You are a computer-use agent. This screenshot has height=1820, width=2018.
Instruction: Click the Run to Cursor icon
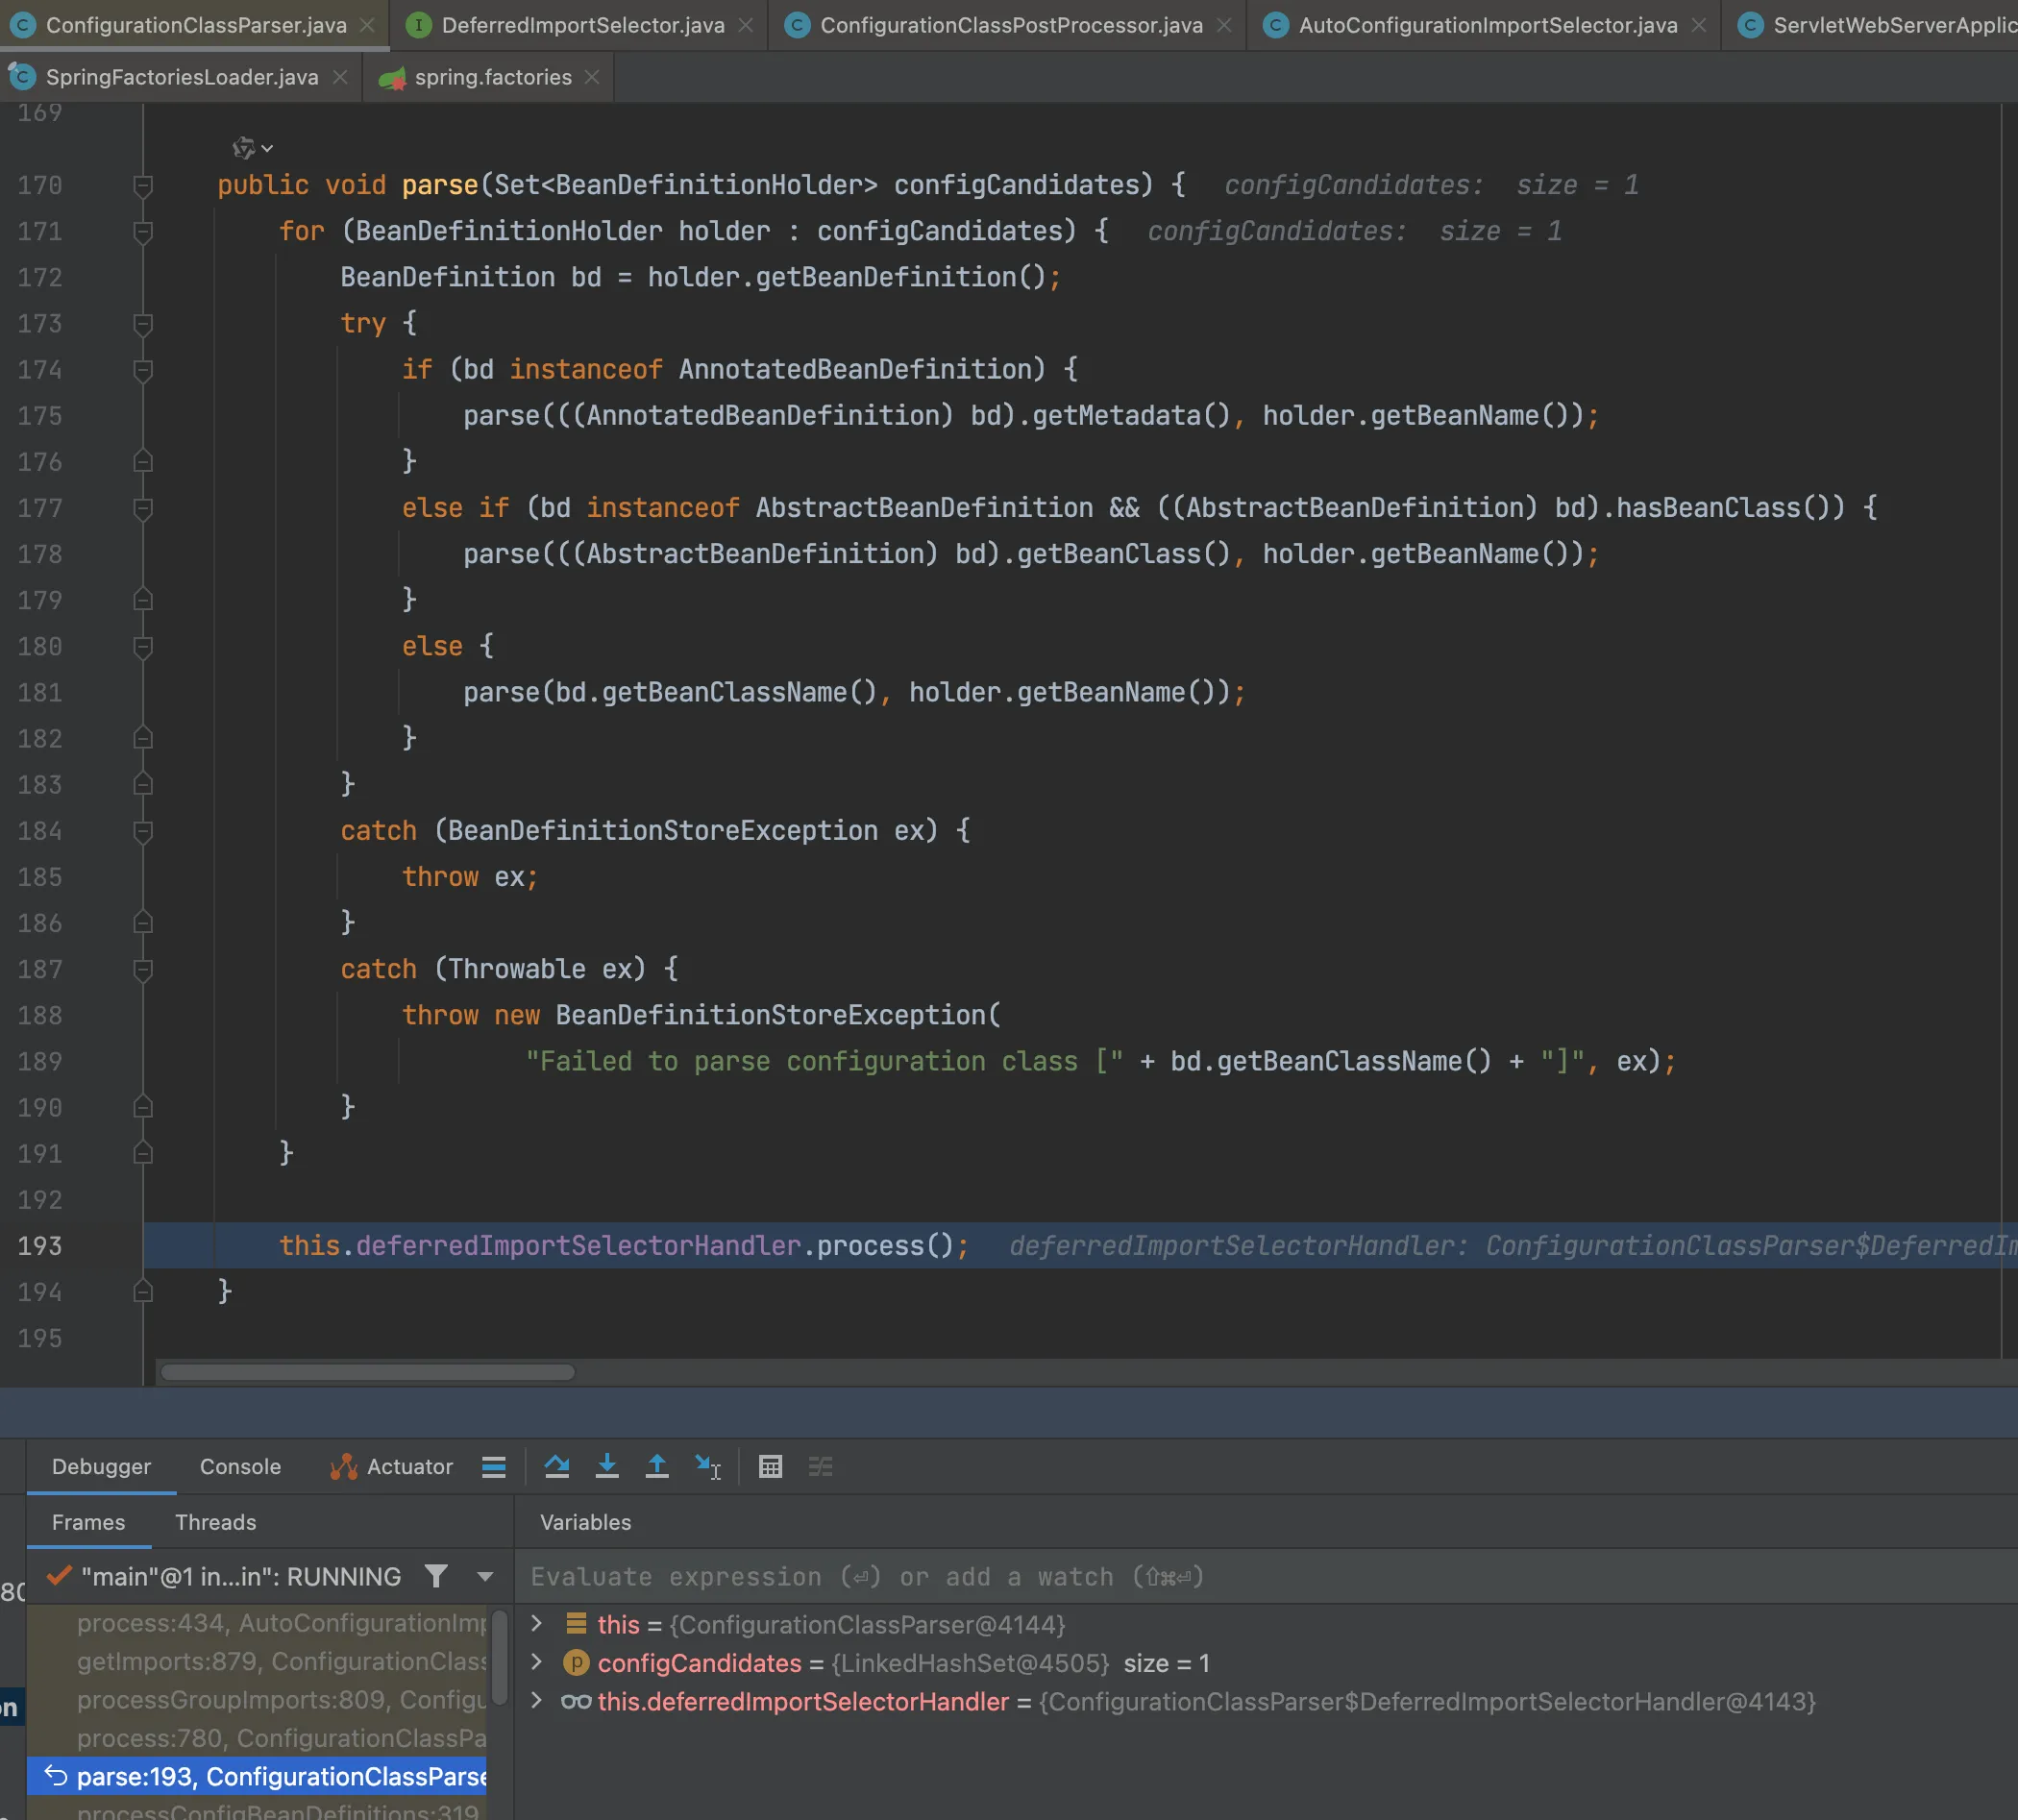(x=708, y=1467)
